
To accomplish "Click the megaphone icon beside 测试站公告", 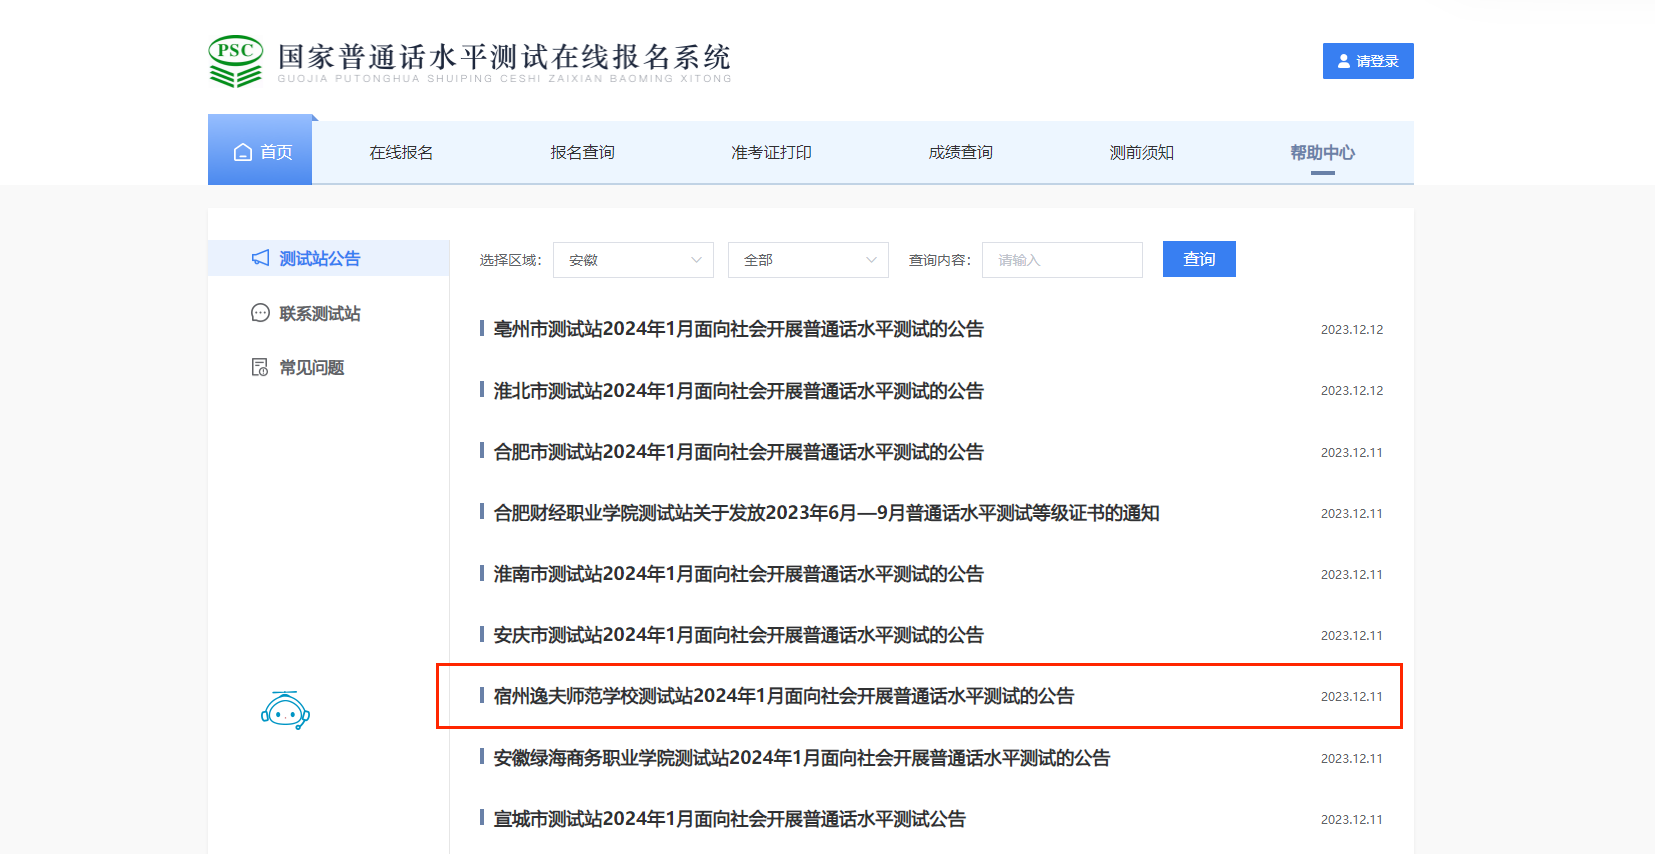I will tap(260, 258).
